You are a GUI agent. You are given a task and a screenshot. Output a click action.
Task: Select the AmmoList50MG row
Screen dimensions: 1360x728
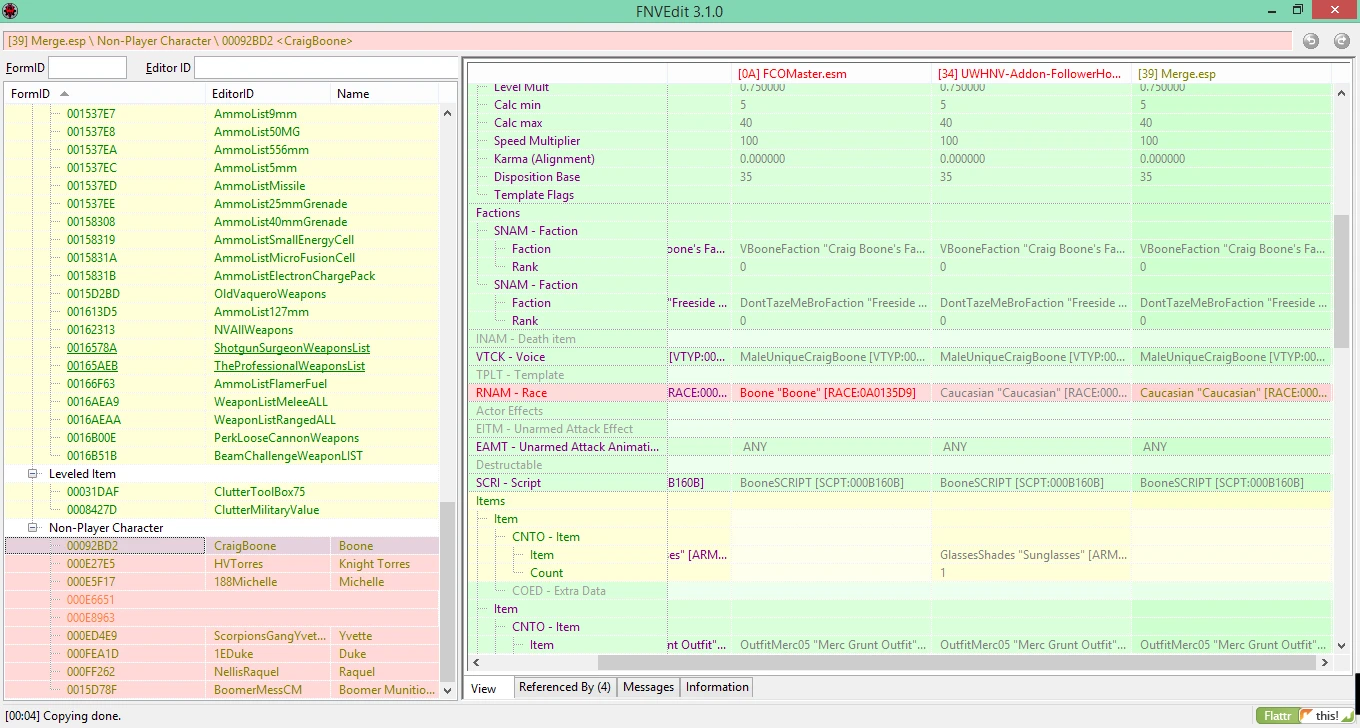click(x=221, y=132)
